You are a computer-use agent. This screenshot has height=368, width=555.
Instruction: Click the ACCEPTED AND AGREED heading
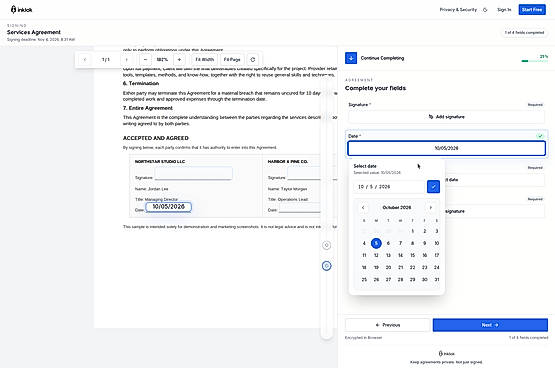tap(156, 138)
